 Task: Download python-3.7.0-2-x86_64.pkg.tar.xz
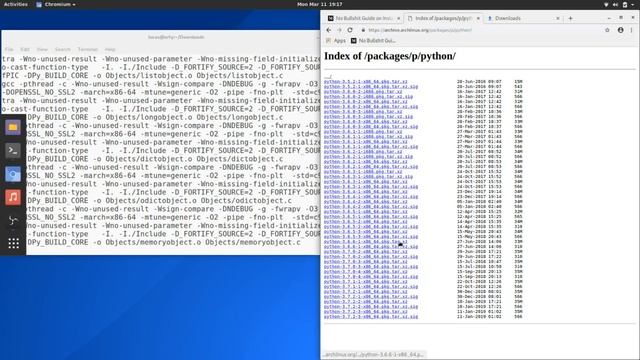click(x=366, y=251)
